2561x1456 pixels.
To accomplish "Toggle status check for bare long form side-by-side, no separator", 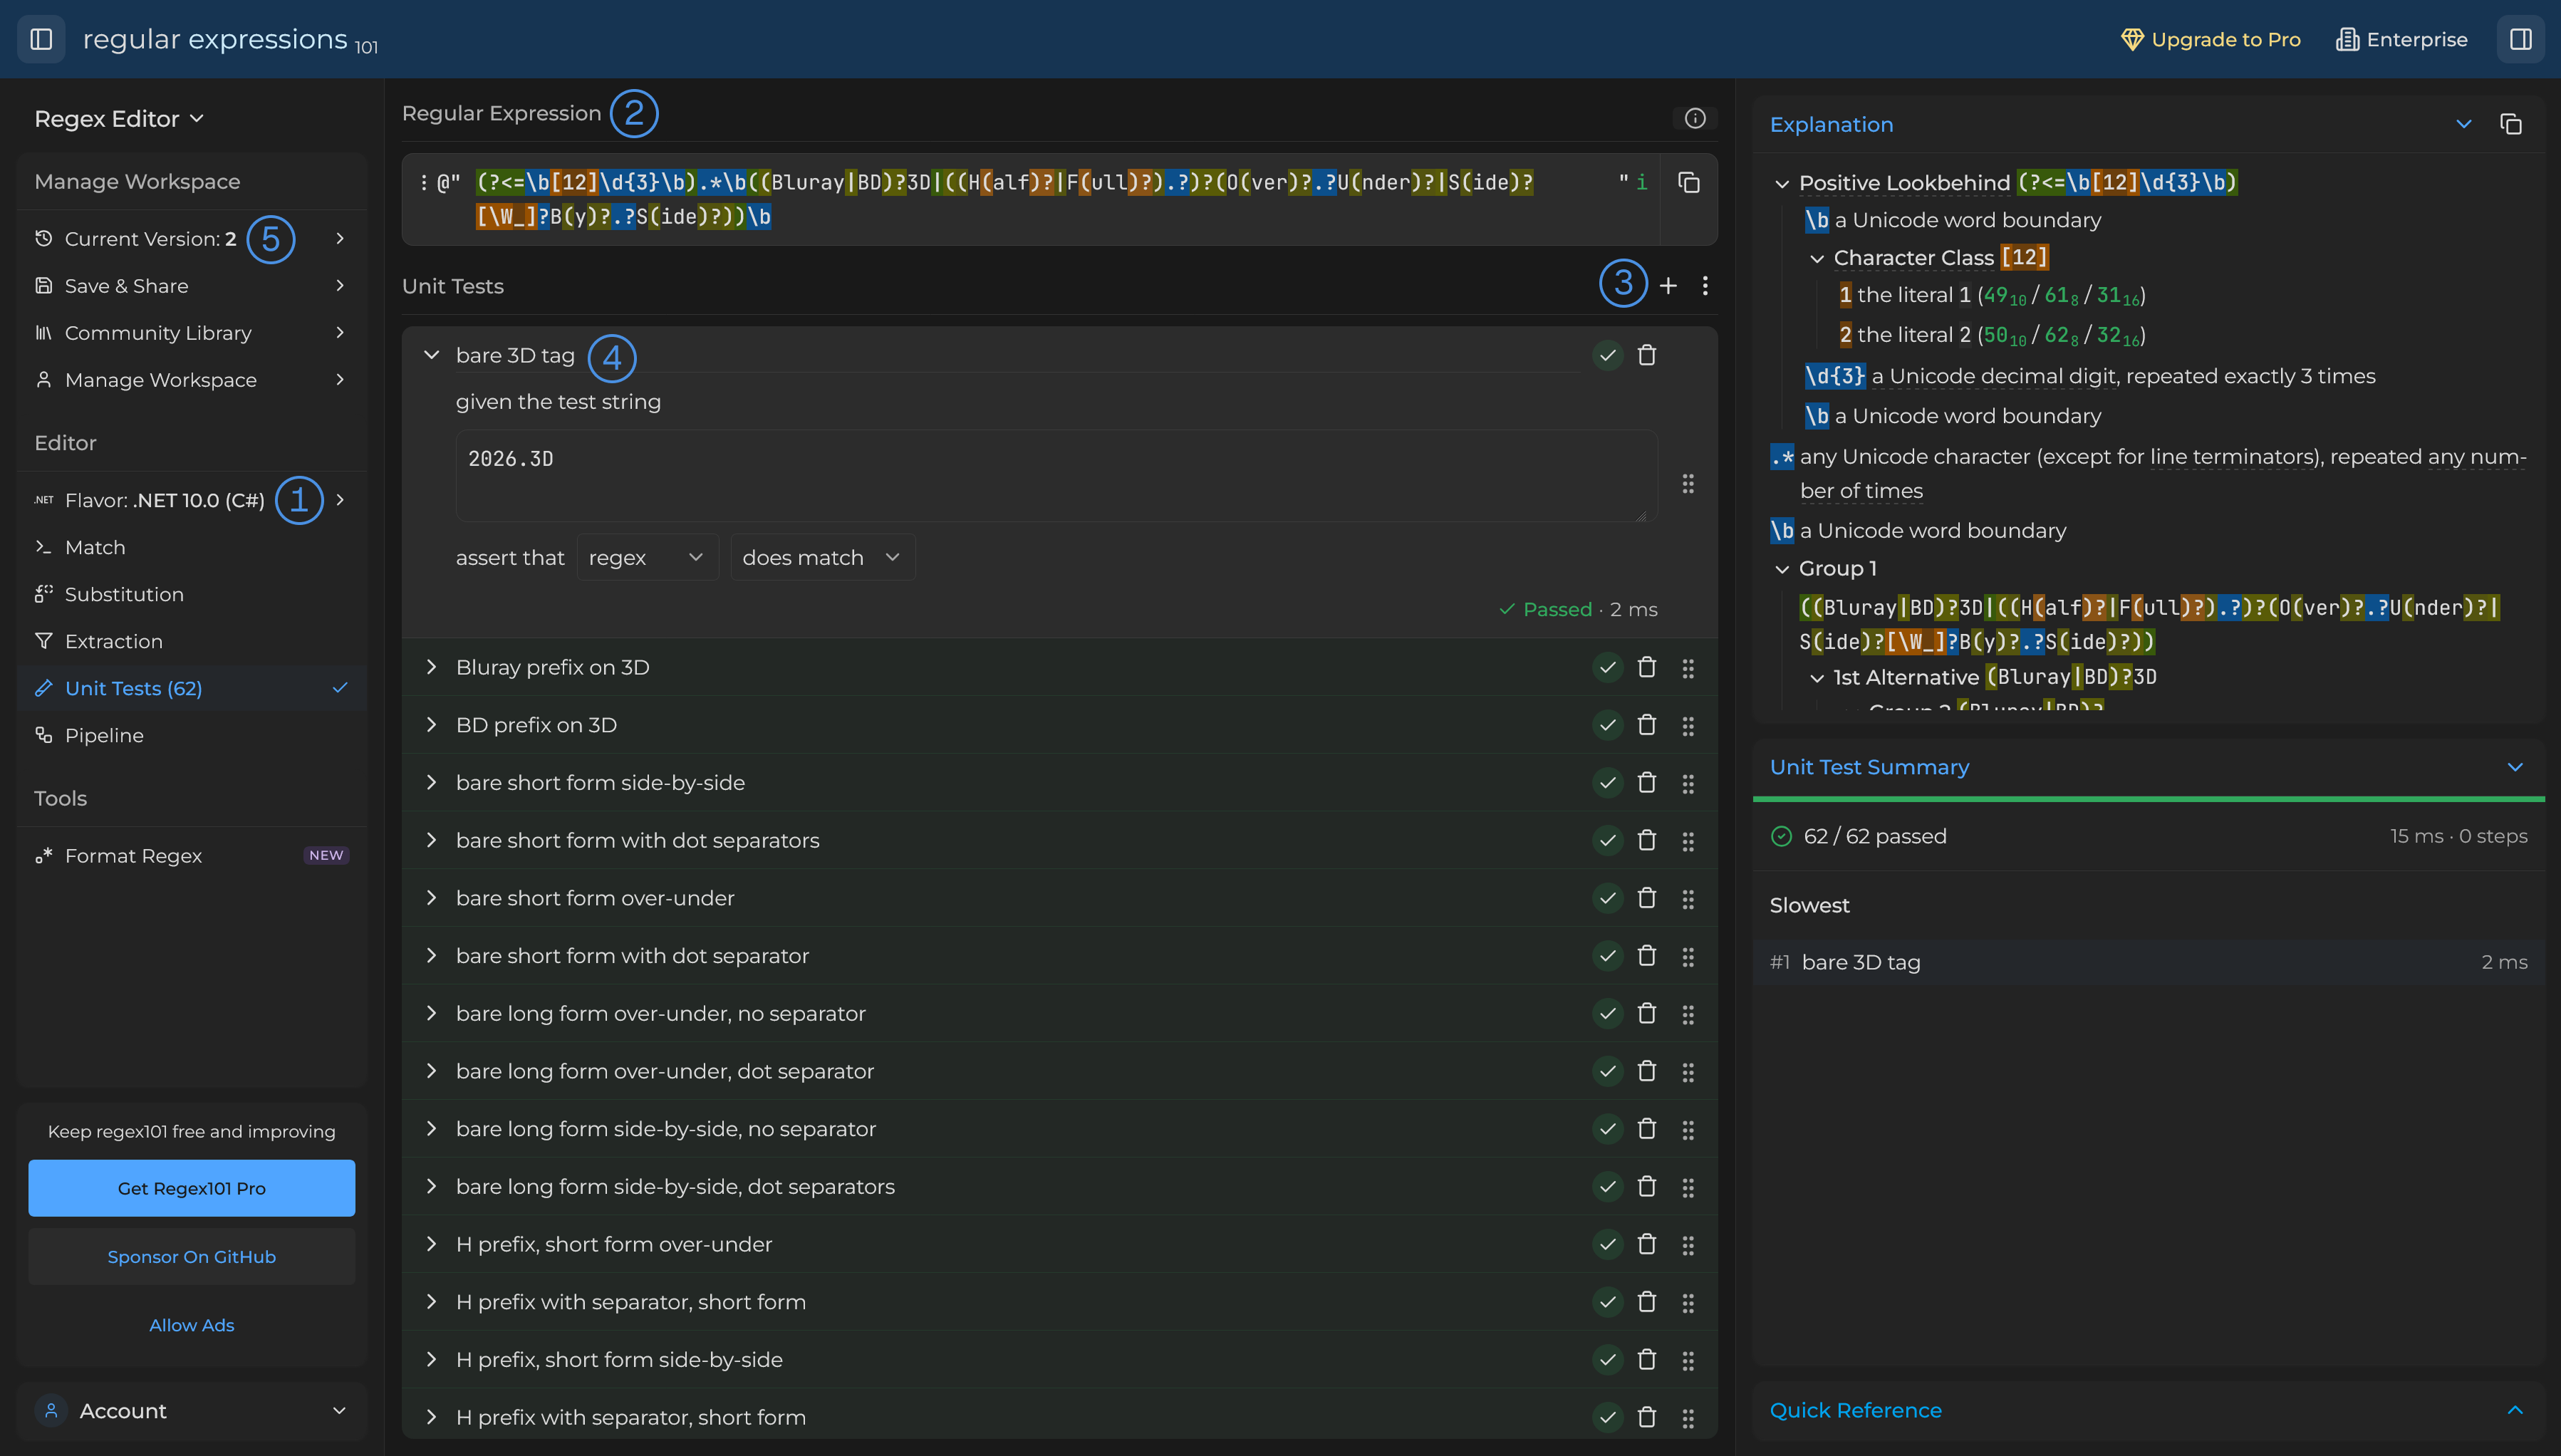I will [x=1607, y=1129].
